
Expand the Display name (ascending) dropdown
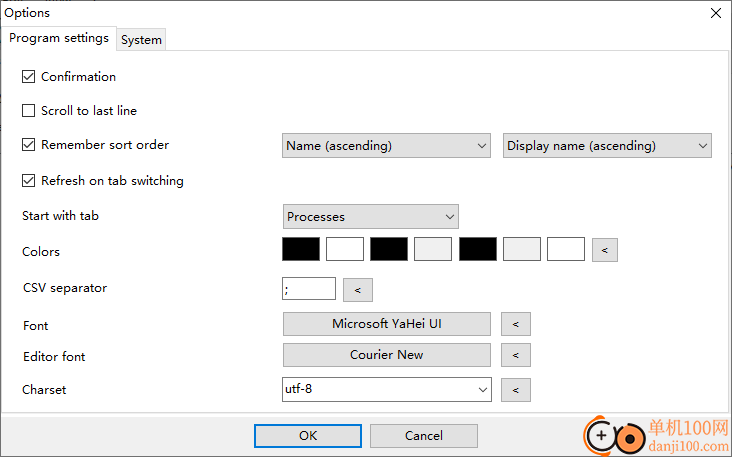pyautogui.click(x=606, y=146)
